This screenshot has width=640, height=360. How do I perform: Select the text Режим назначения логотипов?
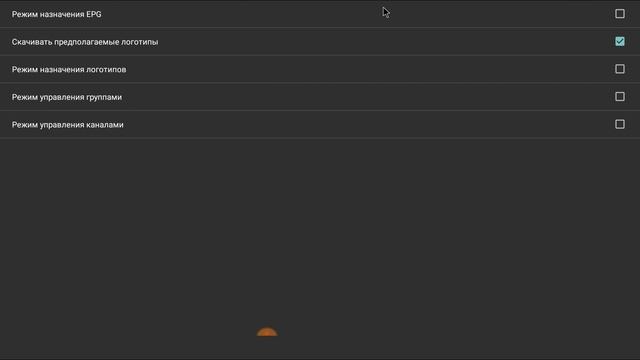point(69,69)
